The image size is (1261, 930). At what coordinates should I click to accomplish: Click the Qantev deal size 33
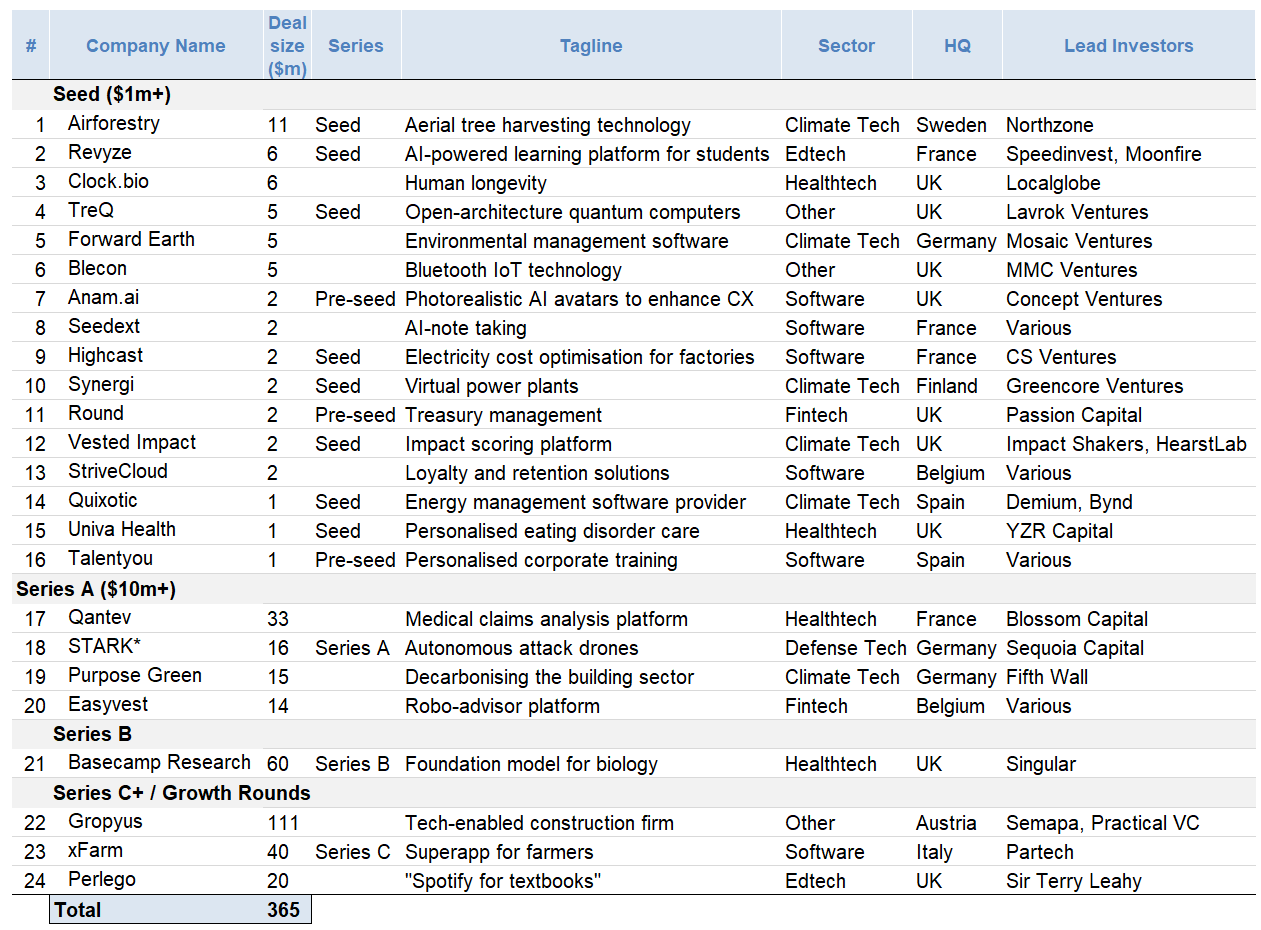(x=278, y=619)
